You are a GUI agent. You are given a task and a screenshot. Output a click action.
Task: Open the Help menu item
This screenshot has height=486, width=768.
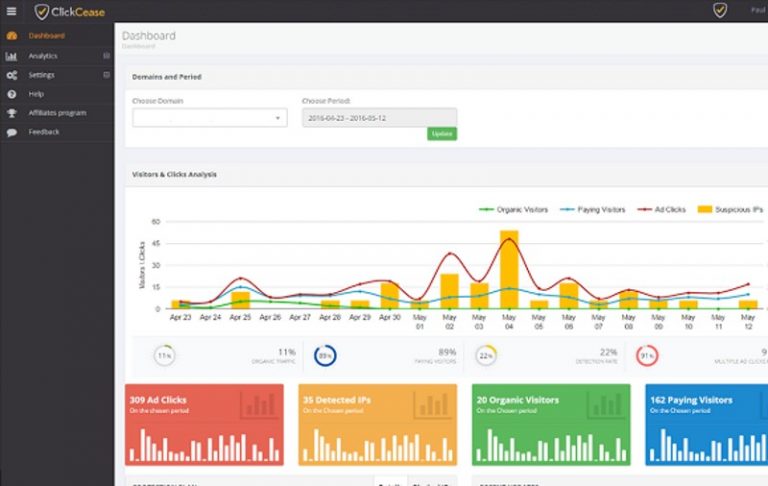37,94
